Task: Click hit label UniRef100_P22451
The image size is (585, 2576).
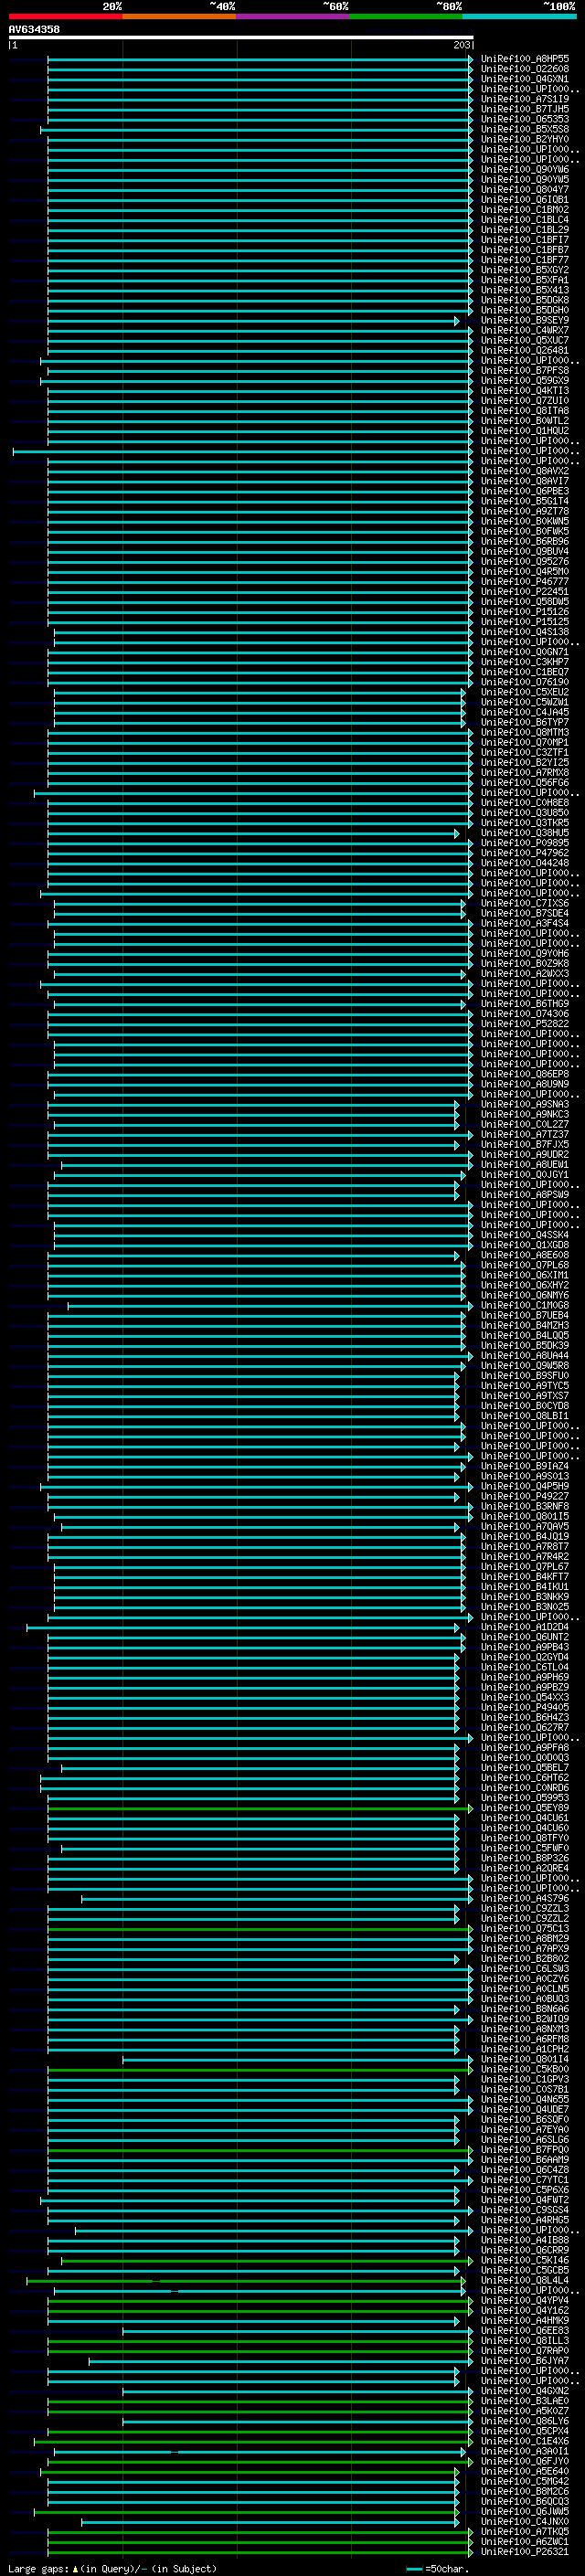Action: 525,592
